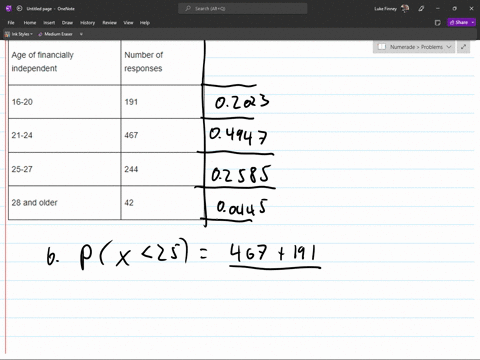Image resolution: width=480 pixels, height=360 pixels.
Task: Open the Help tab
Action: (x=145, y=23)
